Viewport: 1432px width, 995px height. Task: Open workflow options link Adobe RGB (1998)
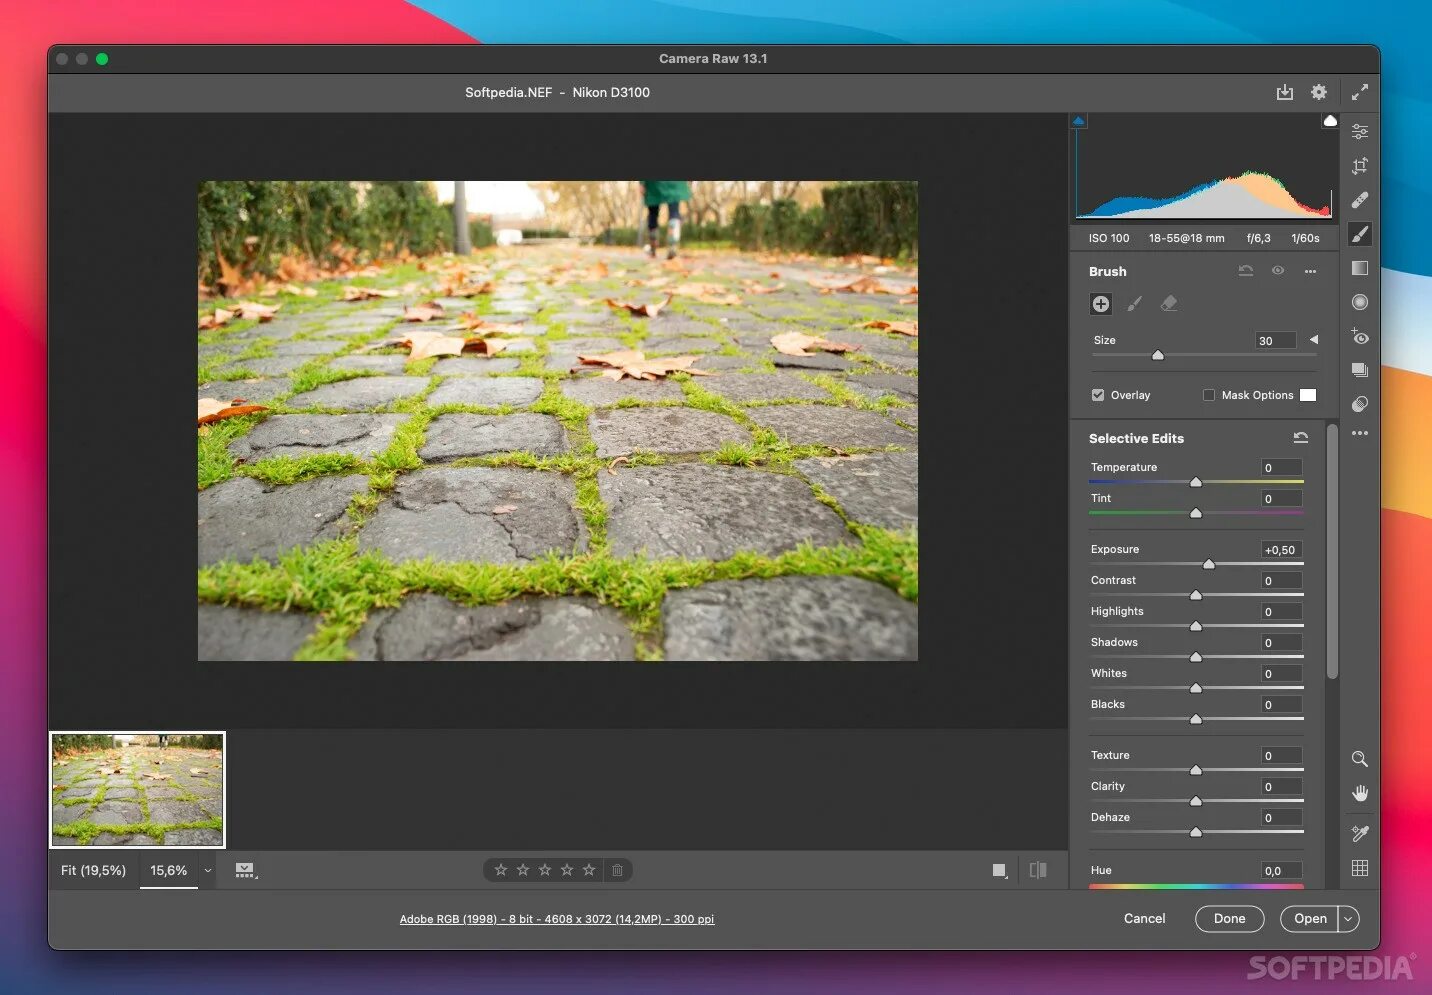coord(557,919)
